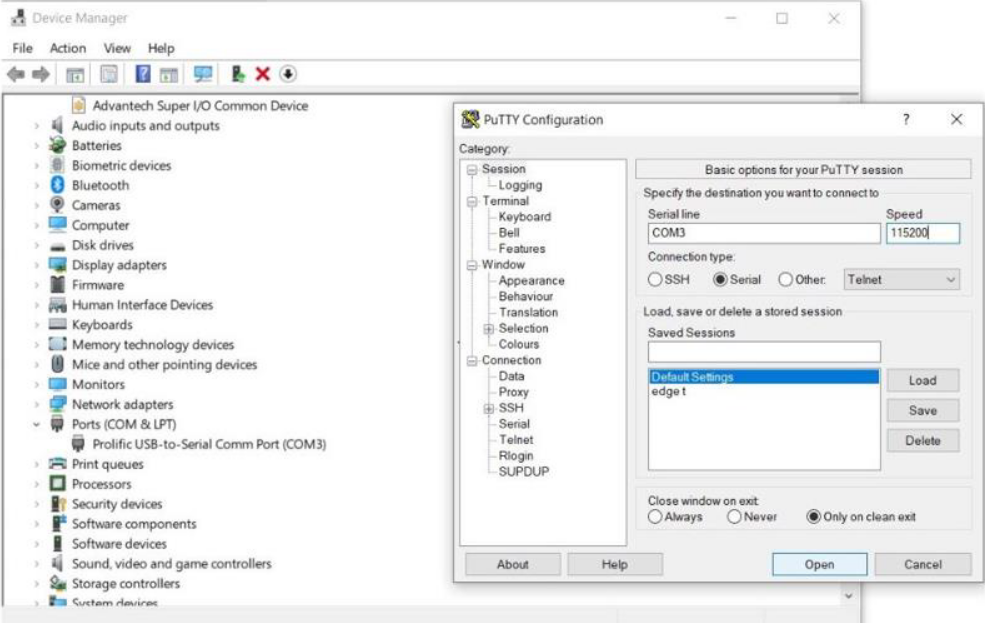Click the Cameras icon in device tree

click(57, 205)
